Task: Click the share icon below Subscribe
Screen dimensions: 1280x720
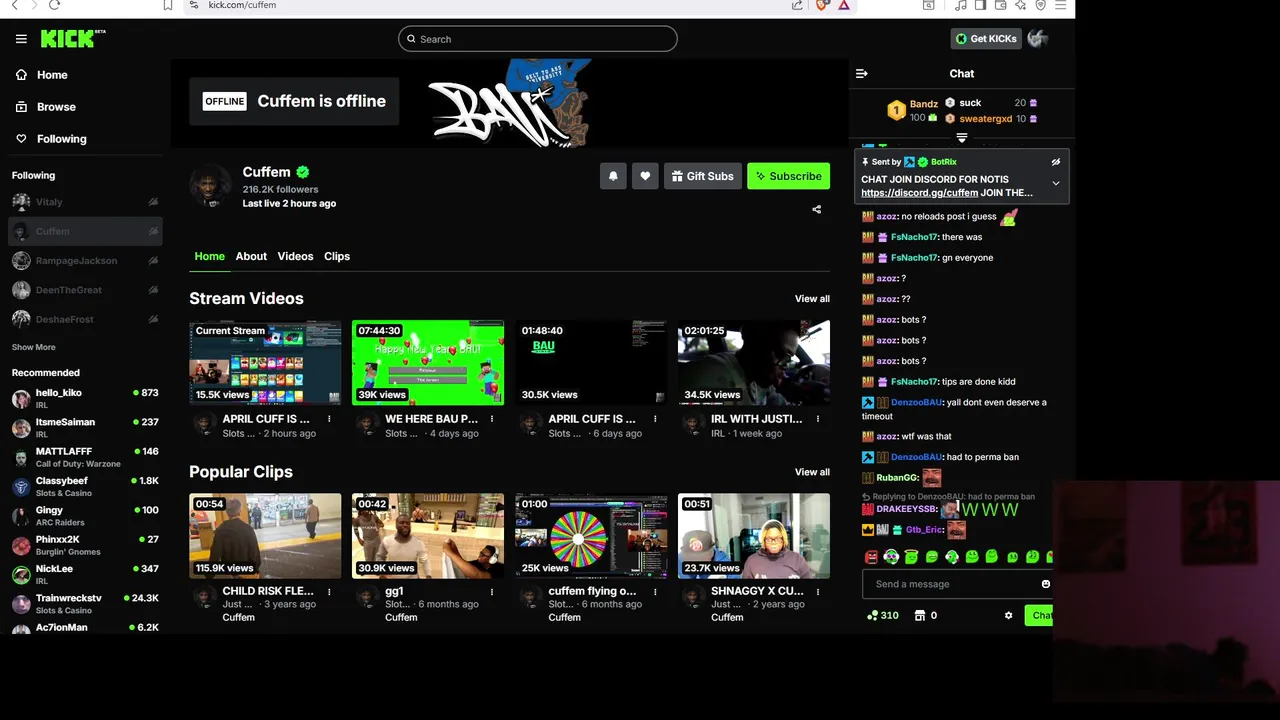Action: tap(816, 210)
